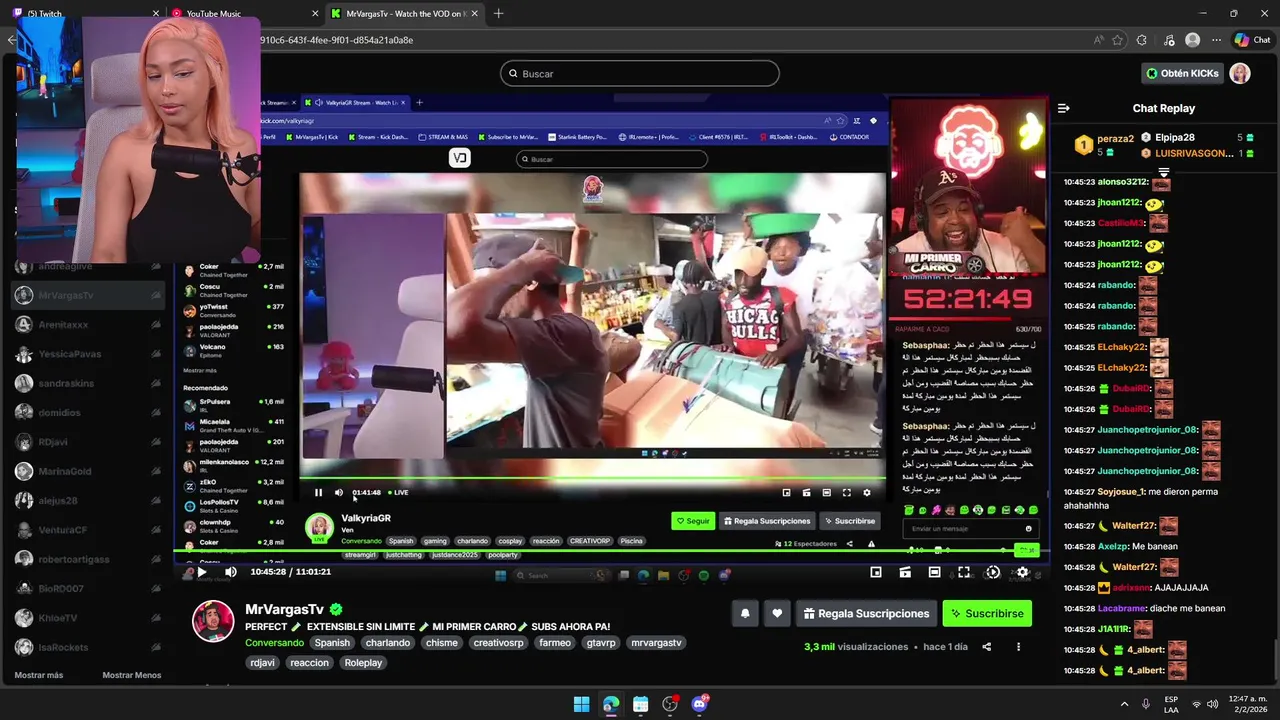Switch to the Twitch browser tab

[85, 13]
